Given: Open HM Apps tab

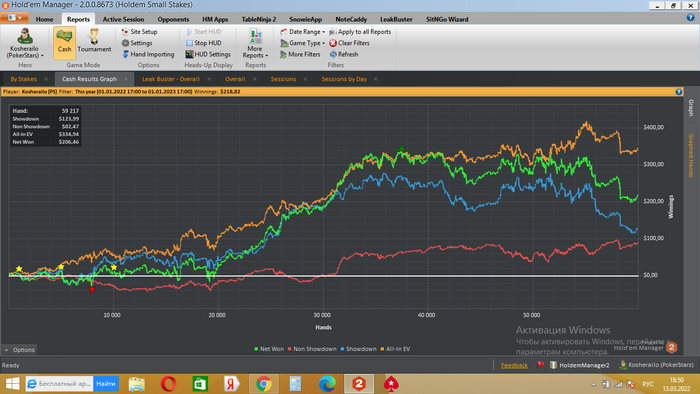Looking at the screenshot, I should click(x=215, y=19).
